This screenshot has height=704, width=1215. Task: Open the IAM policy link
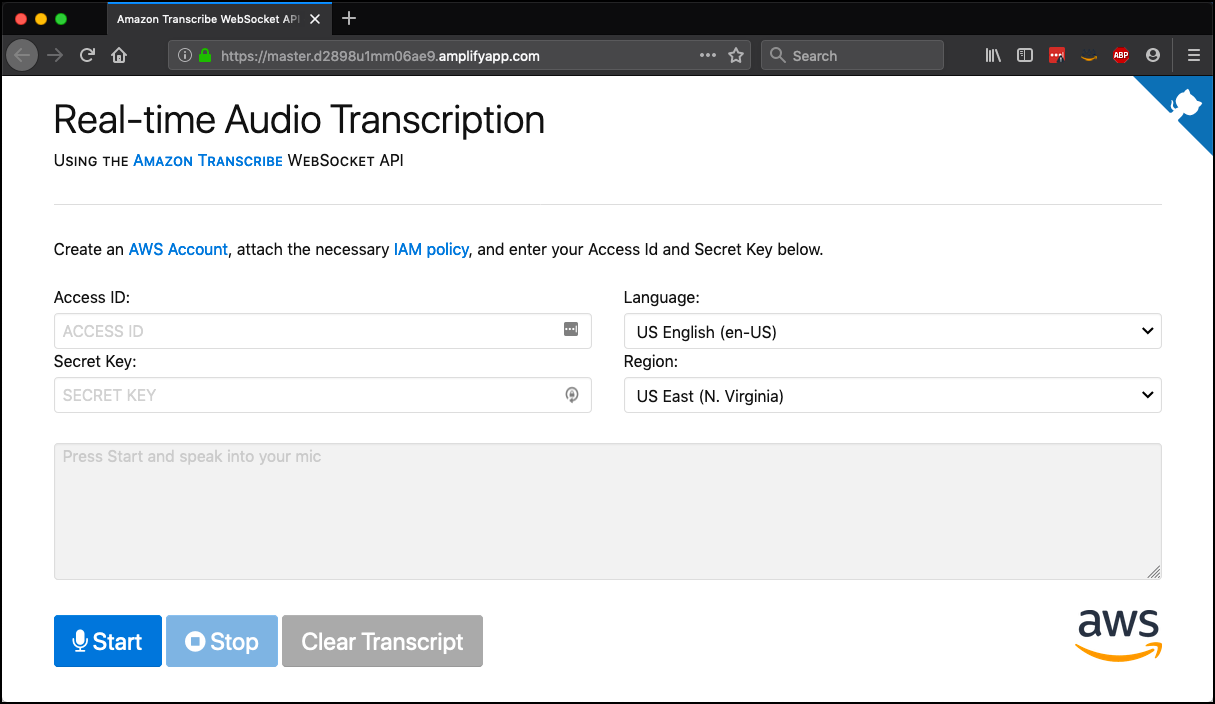click(x=431, y=249)
